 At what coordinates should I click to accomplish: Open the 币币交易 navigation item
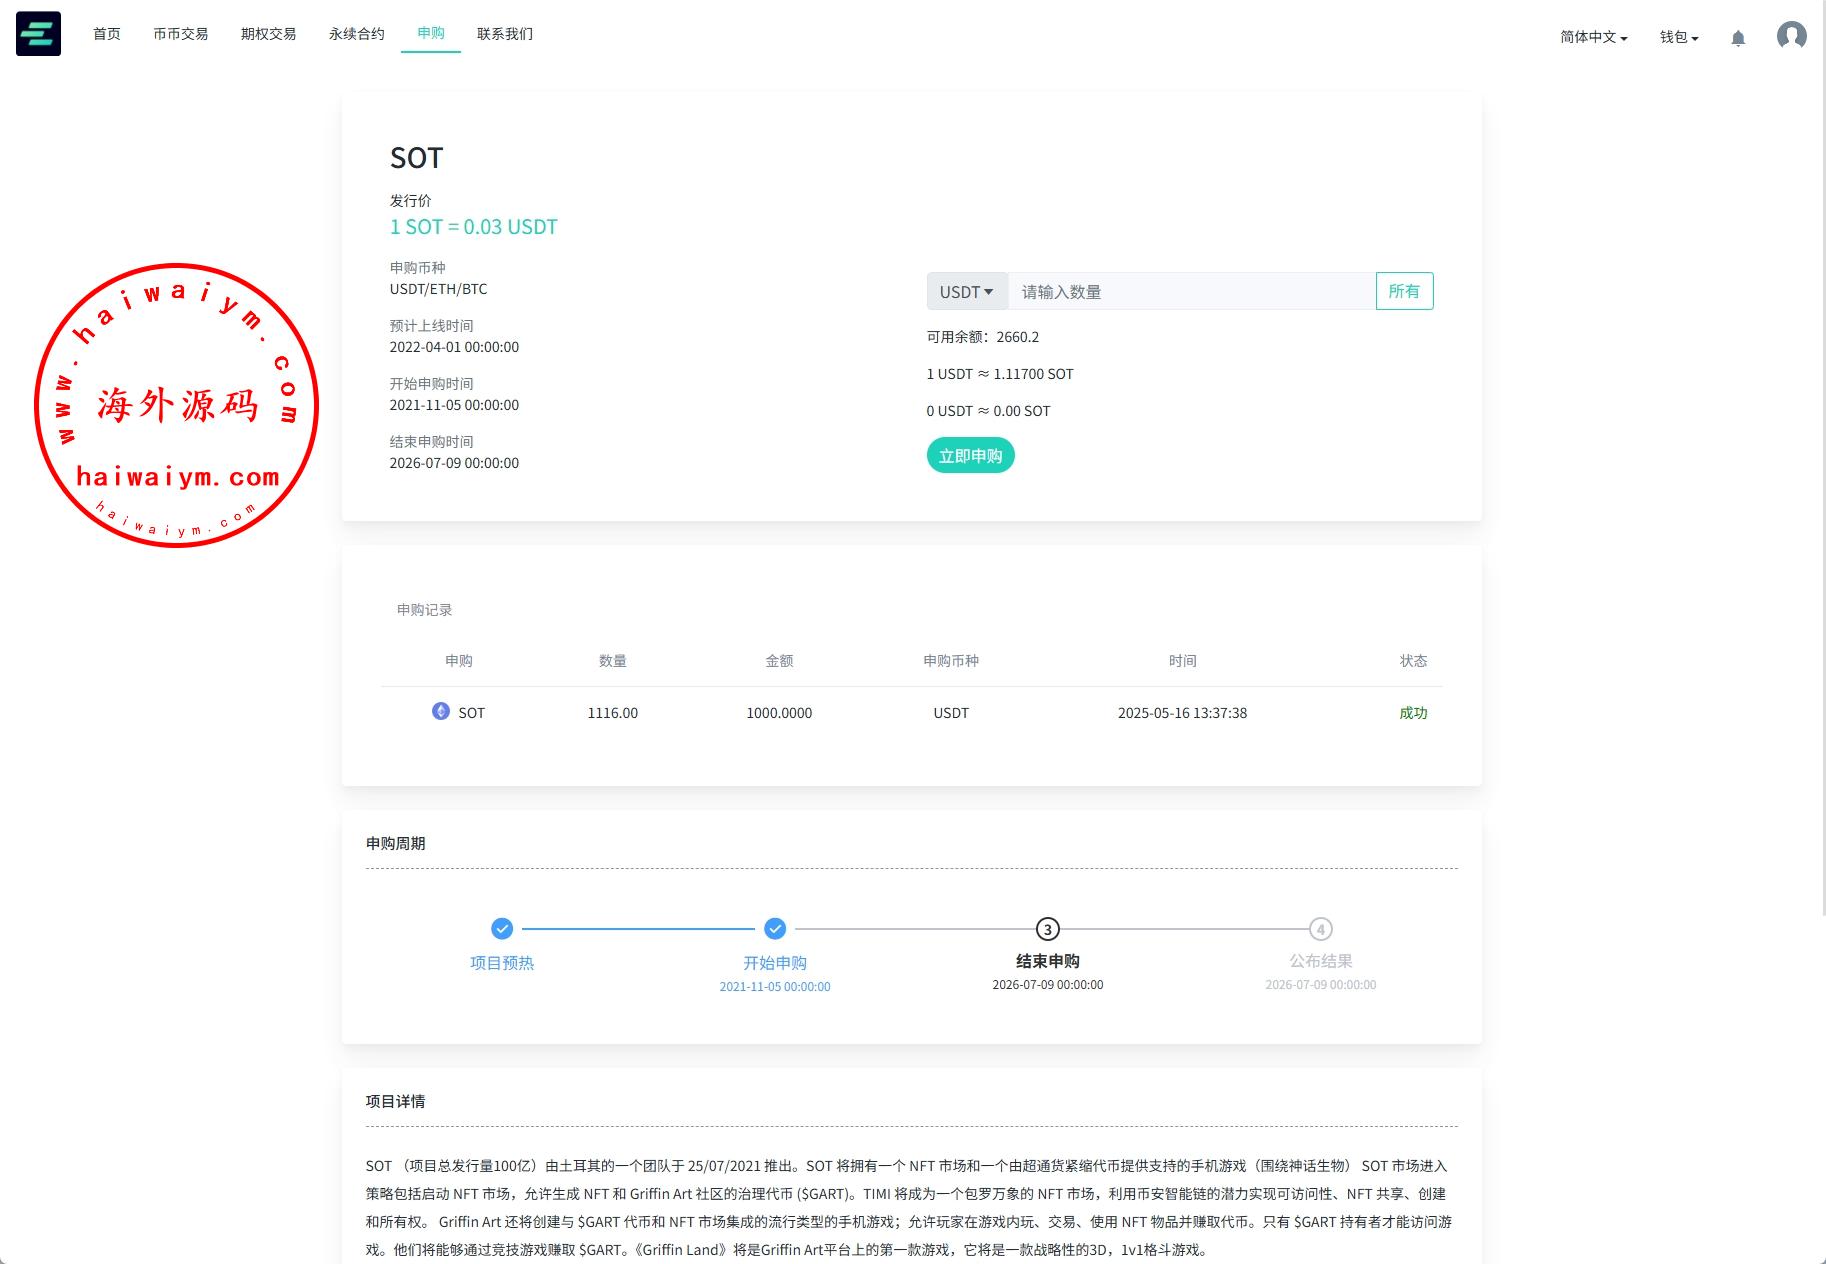click(181, 34)
